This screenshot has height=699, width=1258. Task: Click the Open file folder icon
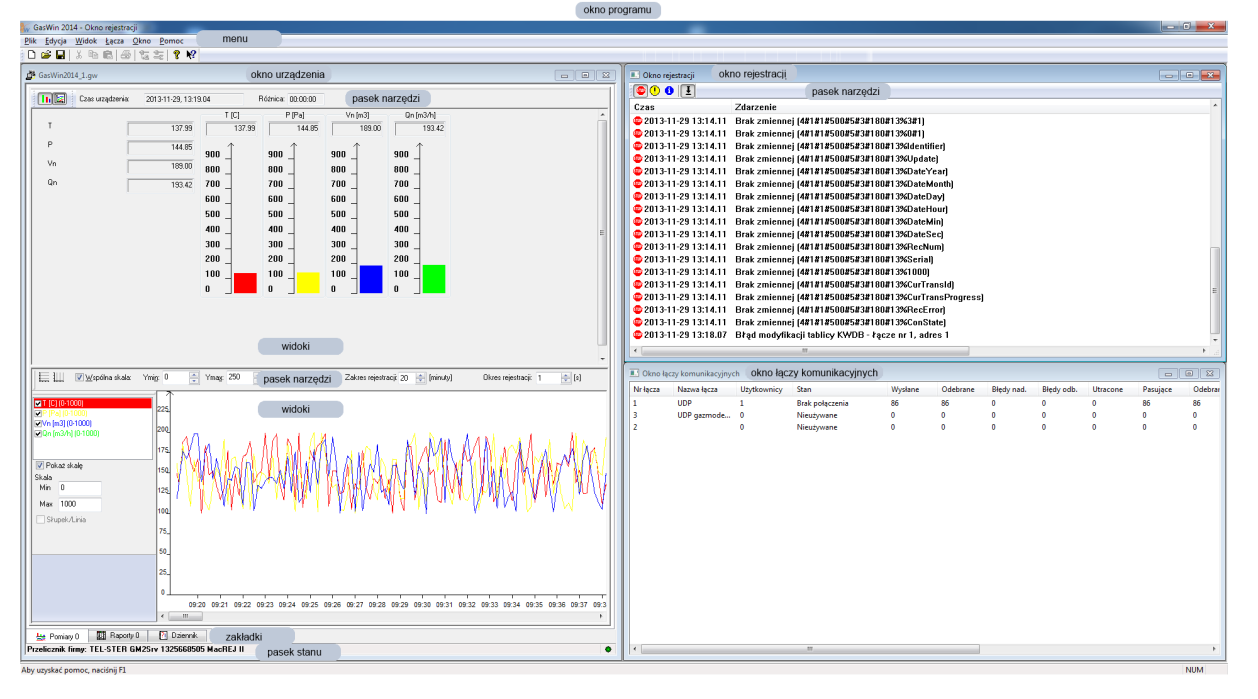pos(46,55)
